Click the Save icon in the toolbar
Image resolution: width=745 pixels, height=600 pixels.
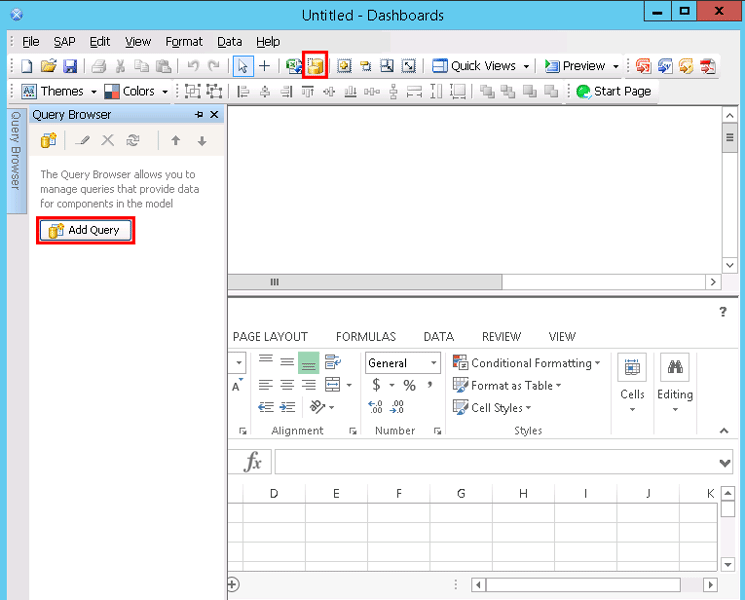[70, 66]
